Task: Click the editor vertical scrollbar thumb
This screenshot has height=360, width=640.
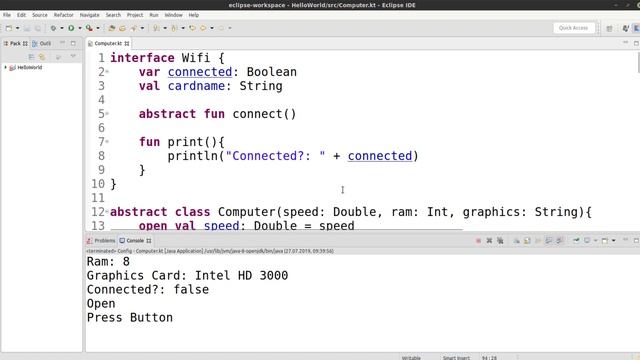Action: [x=638, y=62]
